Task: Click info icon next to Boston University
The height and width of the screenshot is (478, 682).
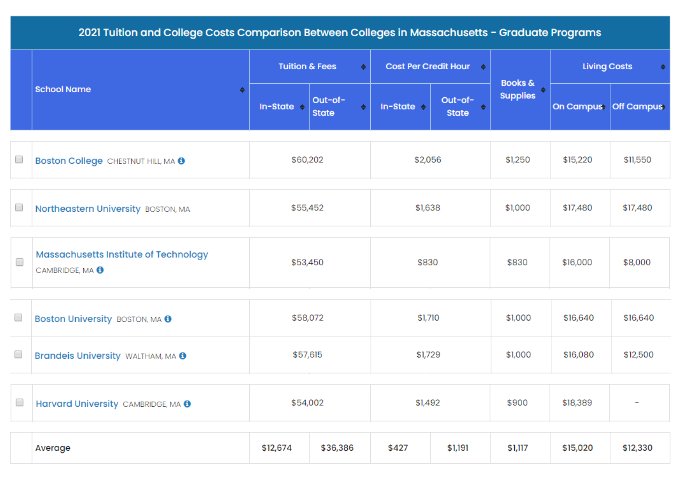Action: (168, 319)
